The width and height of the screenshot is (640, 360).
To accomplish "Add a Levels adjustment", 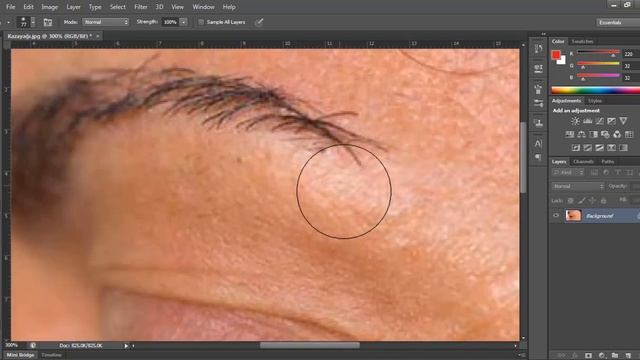I will [x=587, y=121].
